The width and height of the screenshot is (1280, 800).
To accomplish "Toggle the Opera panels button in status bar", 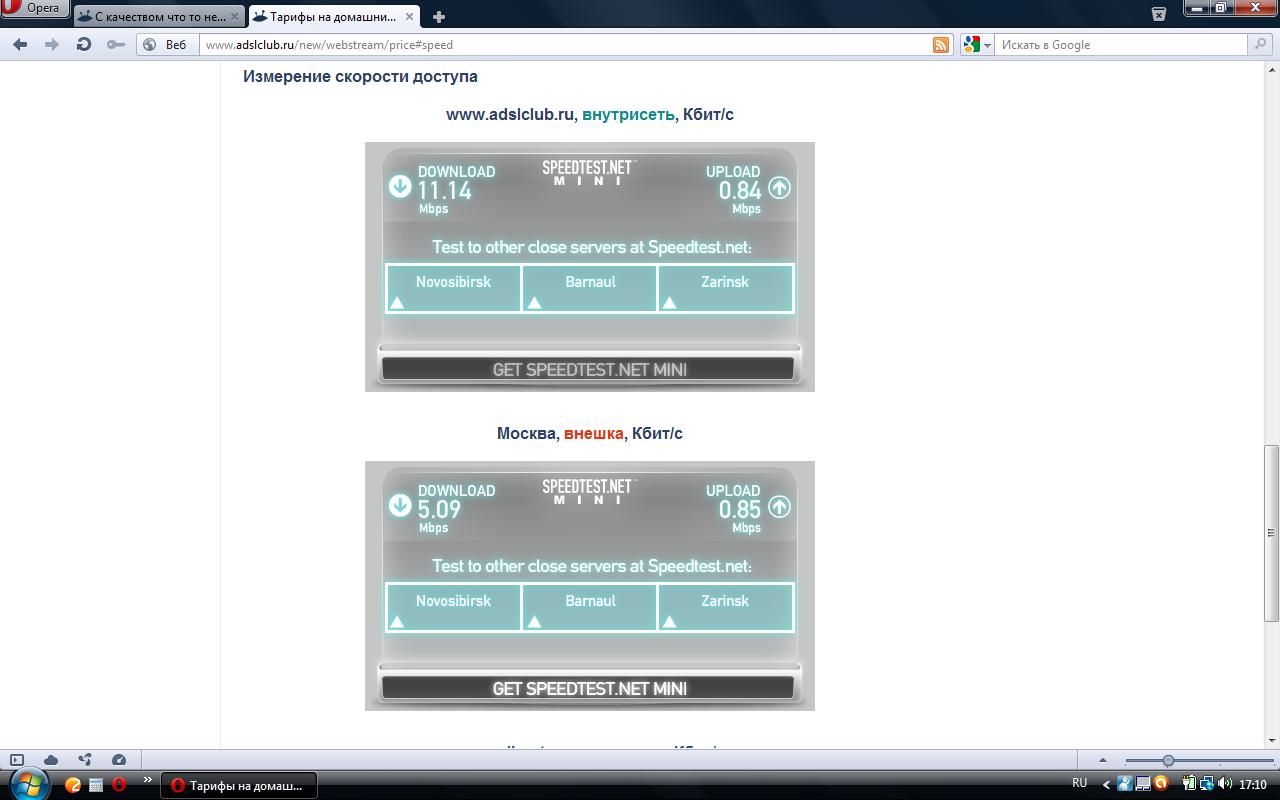I will (x=17, y=760).
